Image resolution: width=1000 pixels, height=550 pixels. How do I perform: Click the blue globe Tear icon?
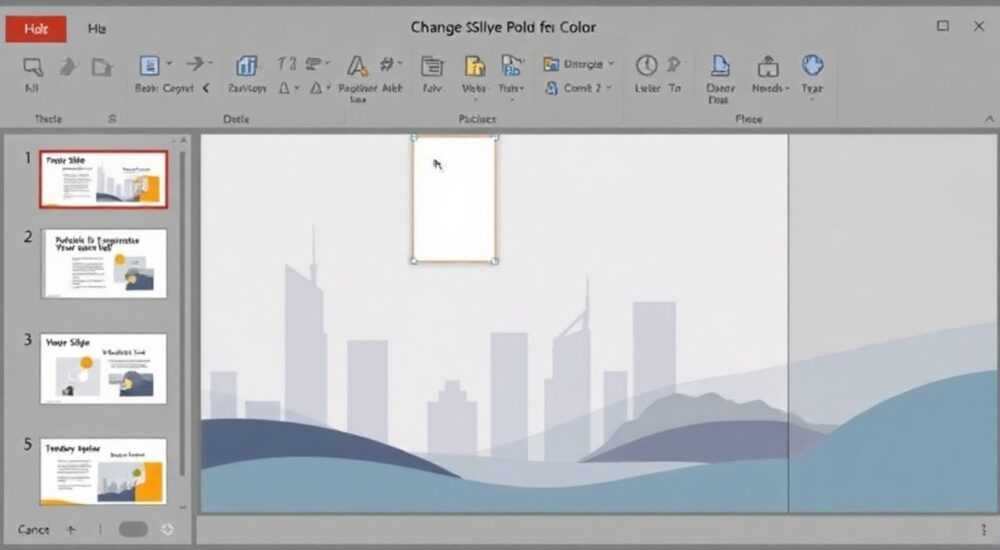pyautogui.click(x=812, y=65)
